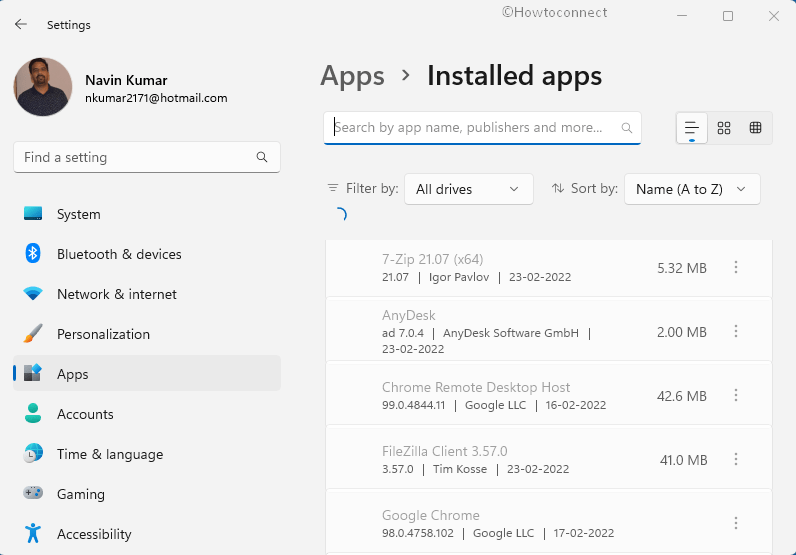796x555 pixels.
Task: Select FileZilla Client 3.57.0 entry
Action: 549,458
